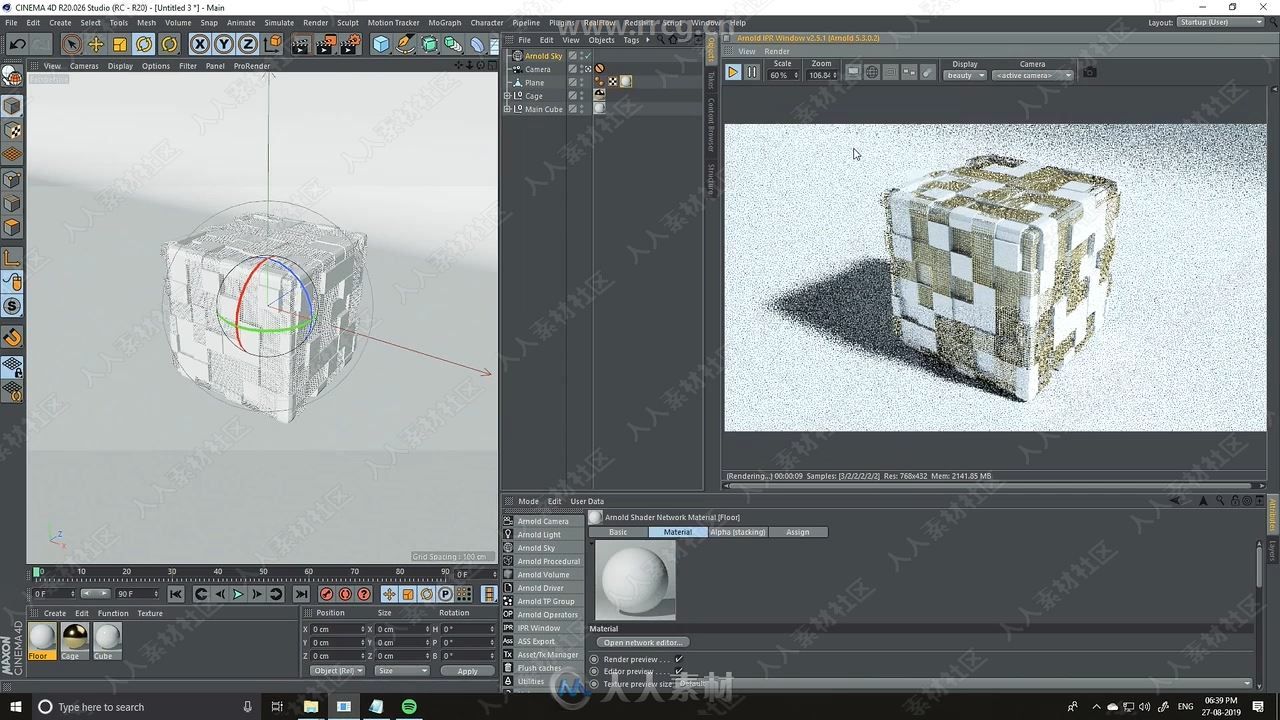The image size is (1280, 720).
Task: Activate the Rotate tool
Action: (x=144, y=44)
